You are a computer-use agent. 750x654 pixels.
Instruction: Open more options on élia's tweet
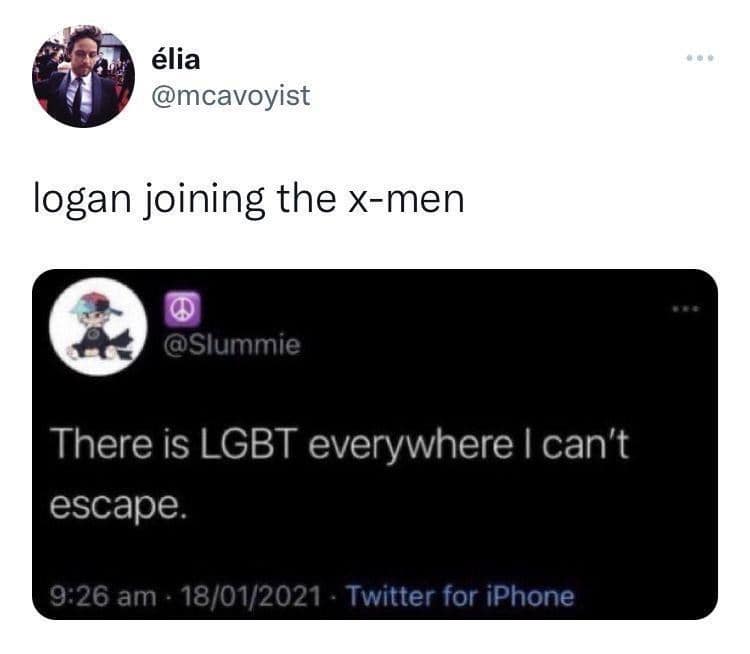tap(700, 58)
